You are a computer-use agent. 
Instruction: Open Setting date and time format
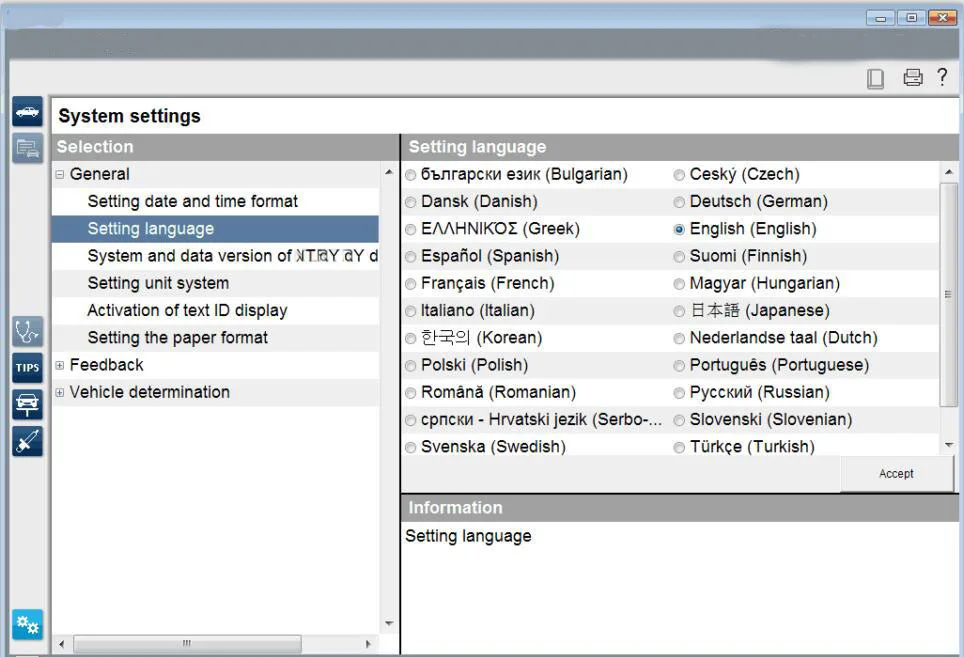pyautogui.click(x=192, y=202)
